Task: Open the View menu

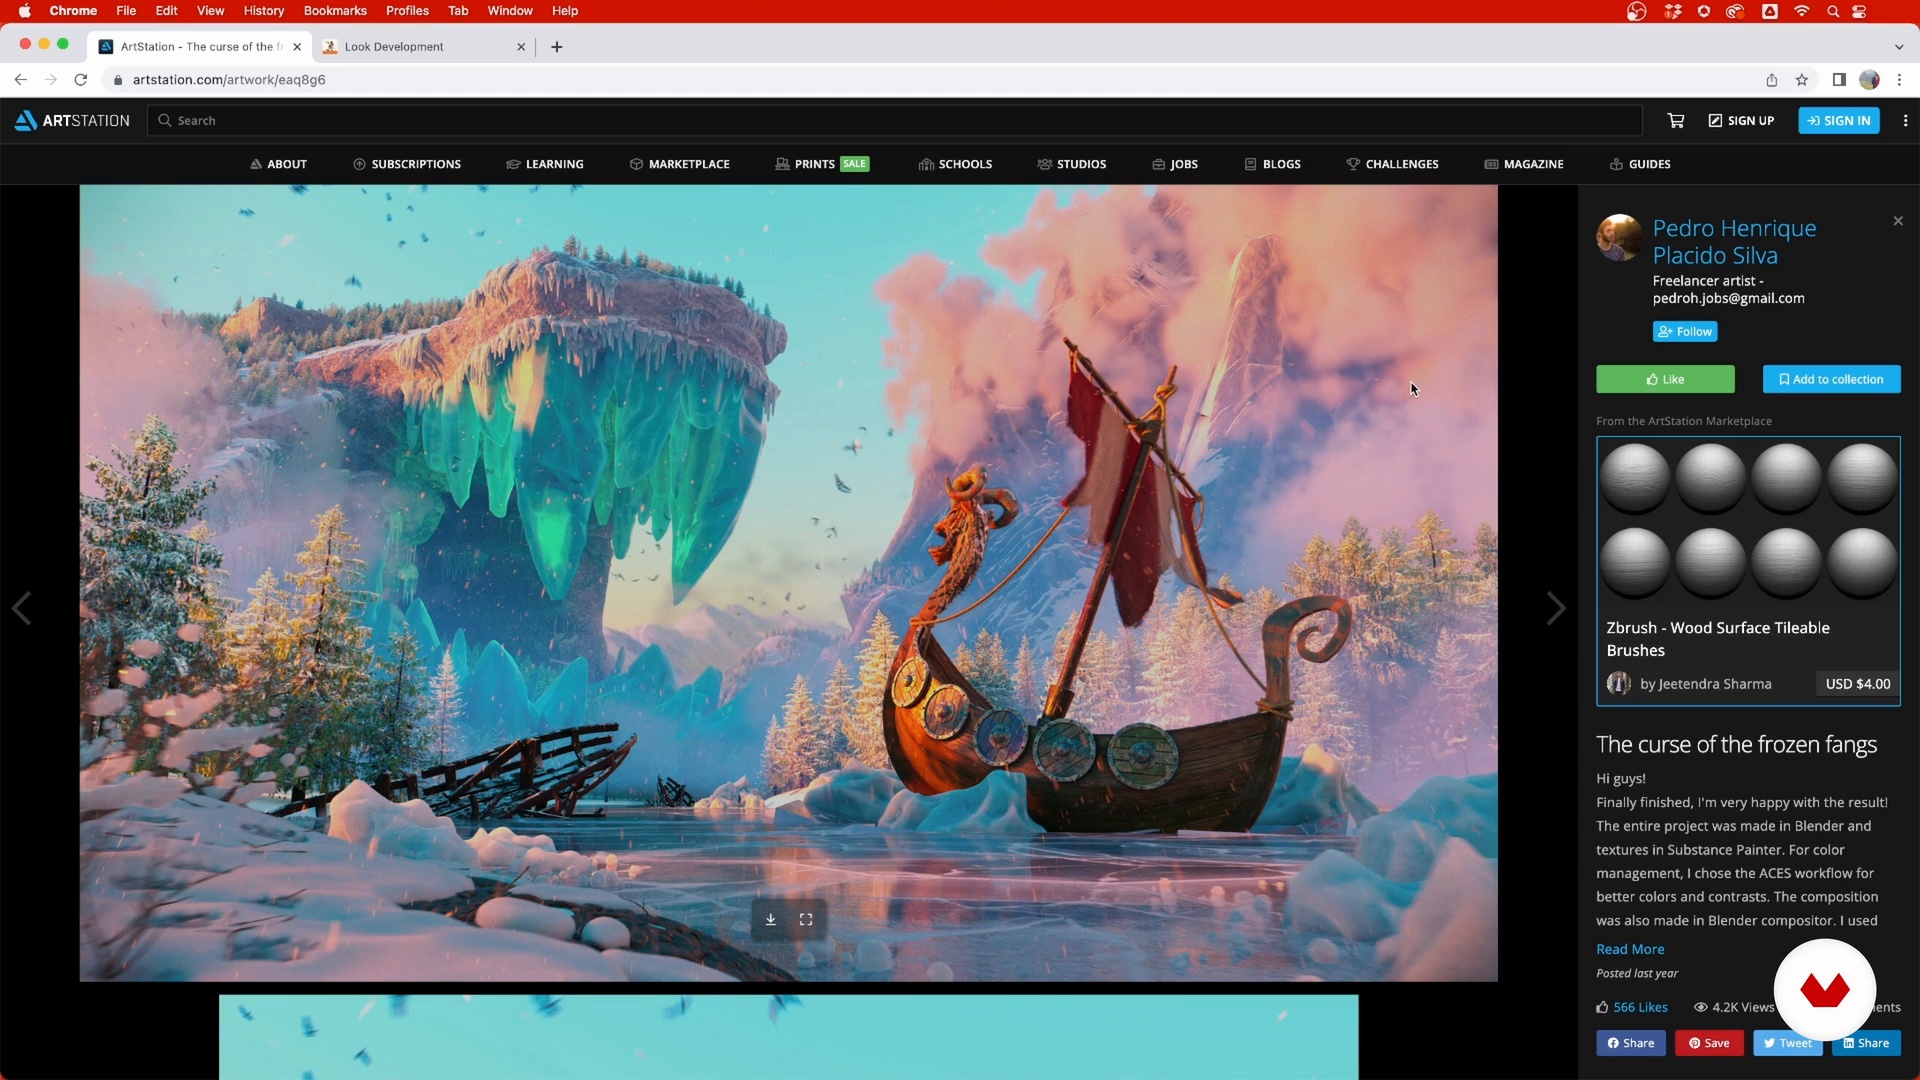Action: 210,11
